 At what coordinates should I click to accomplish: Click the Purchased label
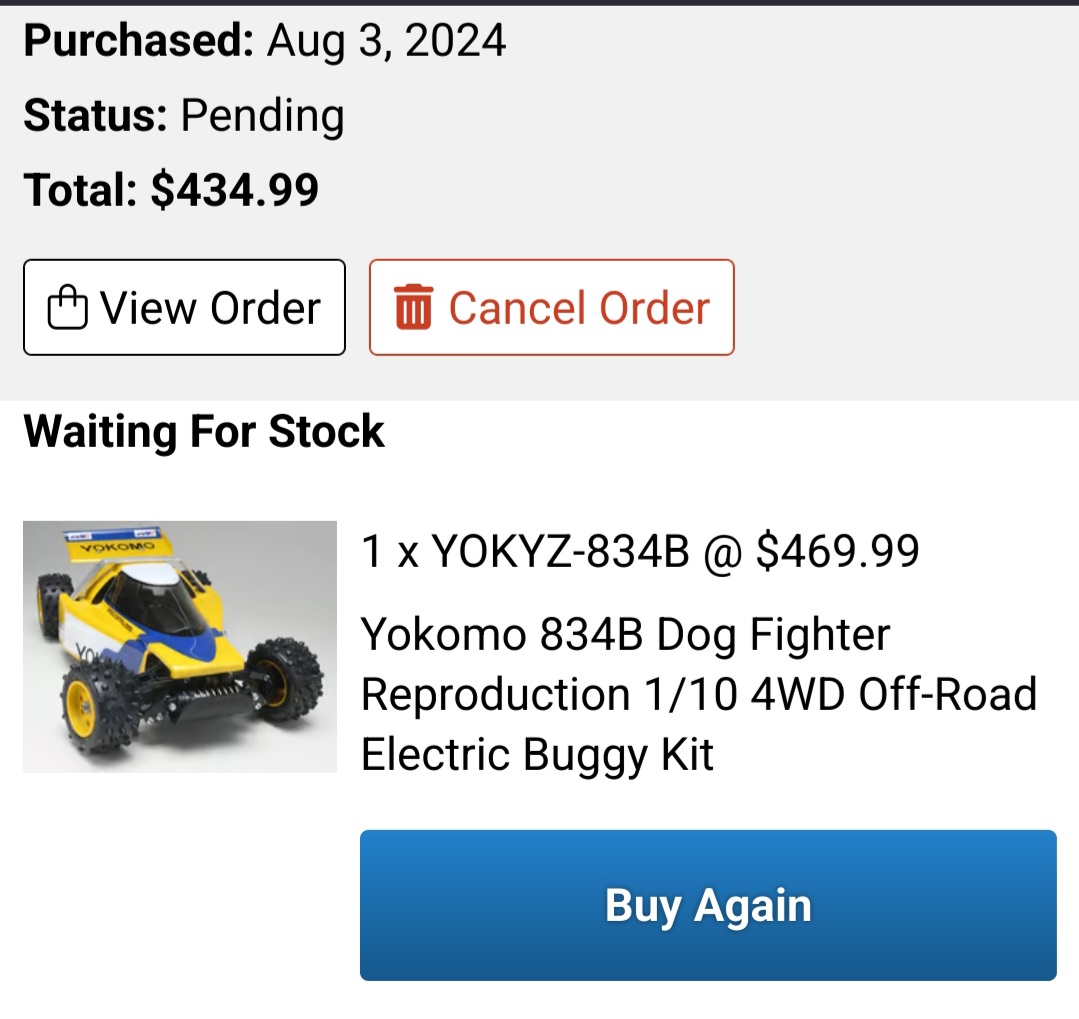(139, 40)
